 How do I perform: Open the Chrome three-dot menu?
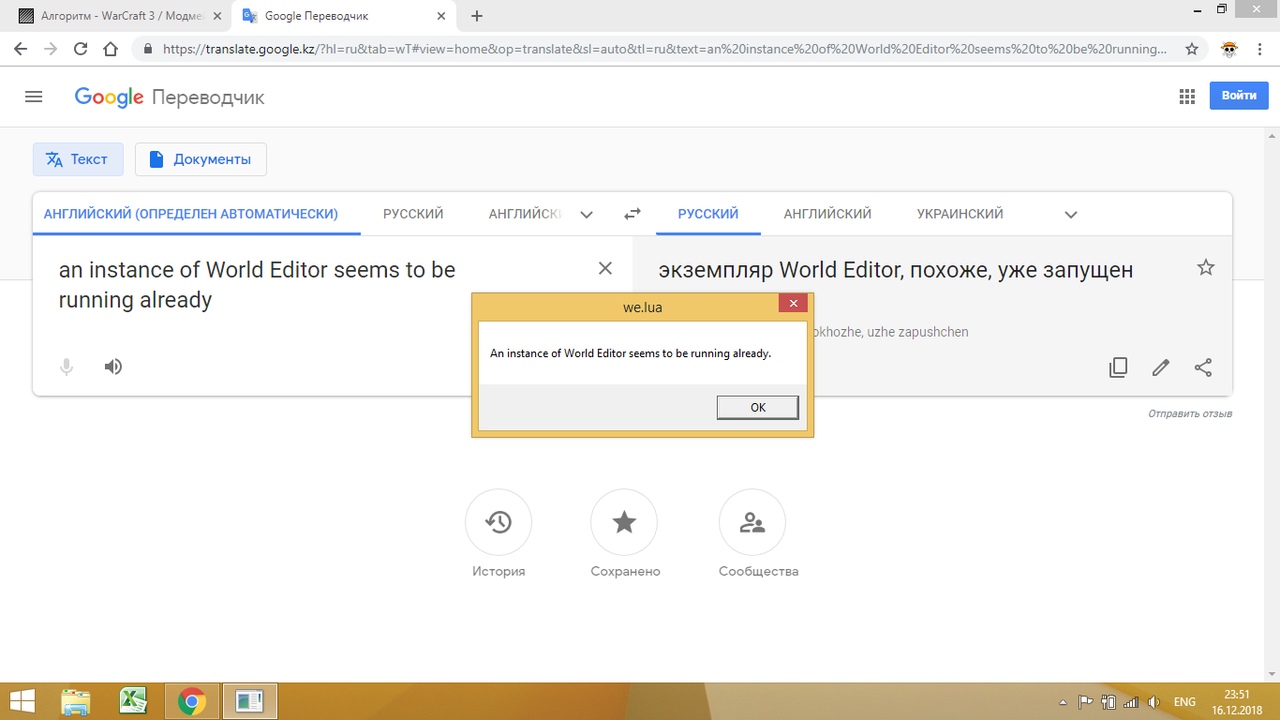1260,48
